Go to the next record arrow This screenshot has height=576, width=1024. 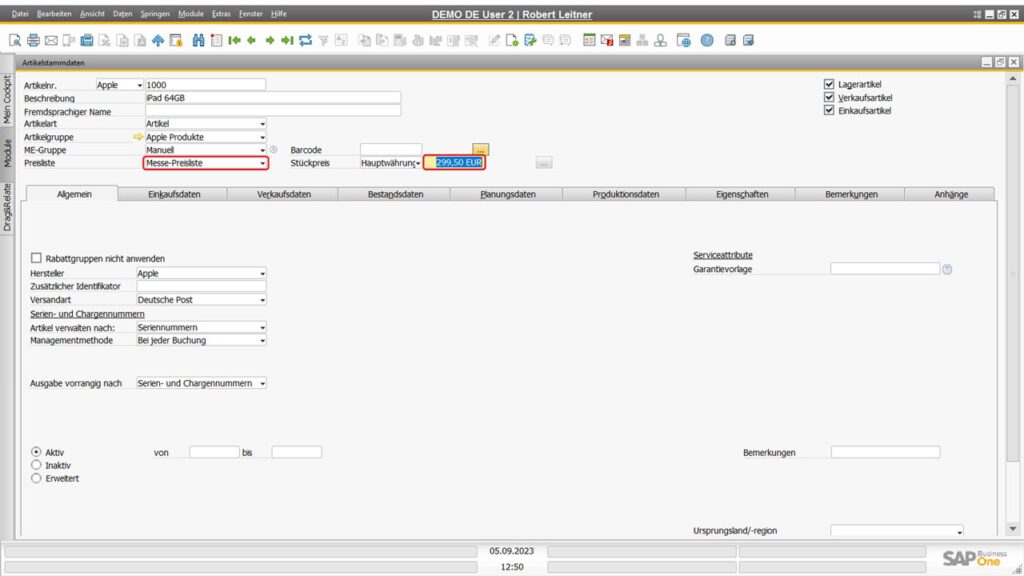270,40
